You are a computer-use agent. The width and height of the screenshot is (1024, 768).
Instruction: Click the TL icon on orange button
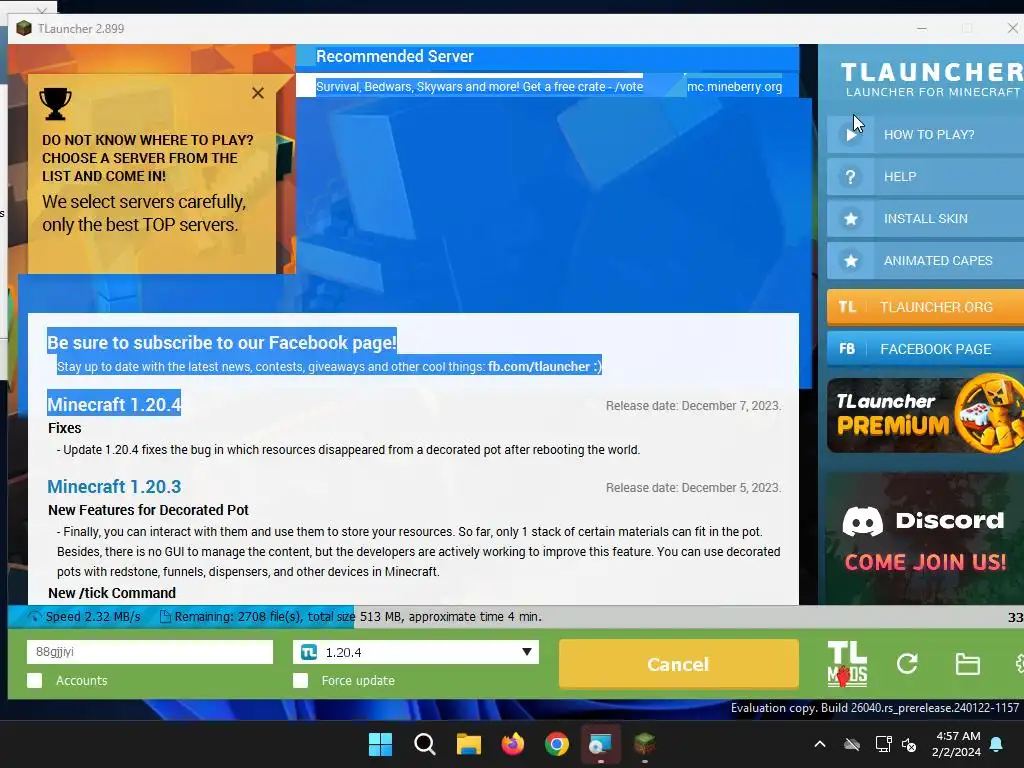(x=847, y=307)
